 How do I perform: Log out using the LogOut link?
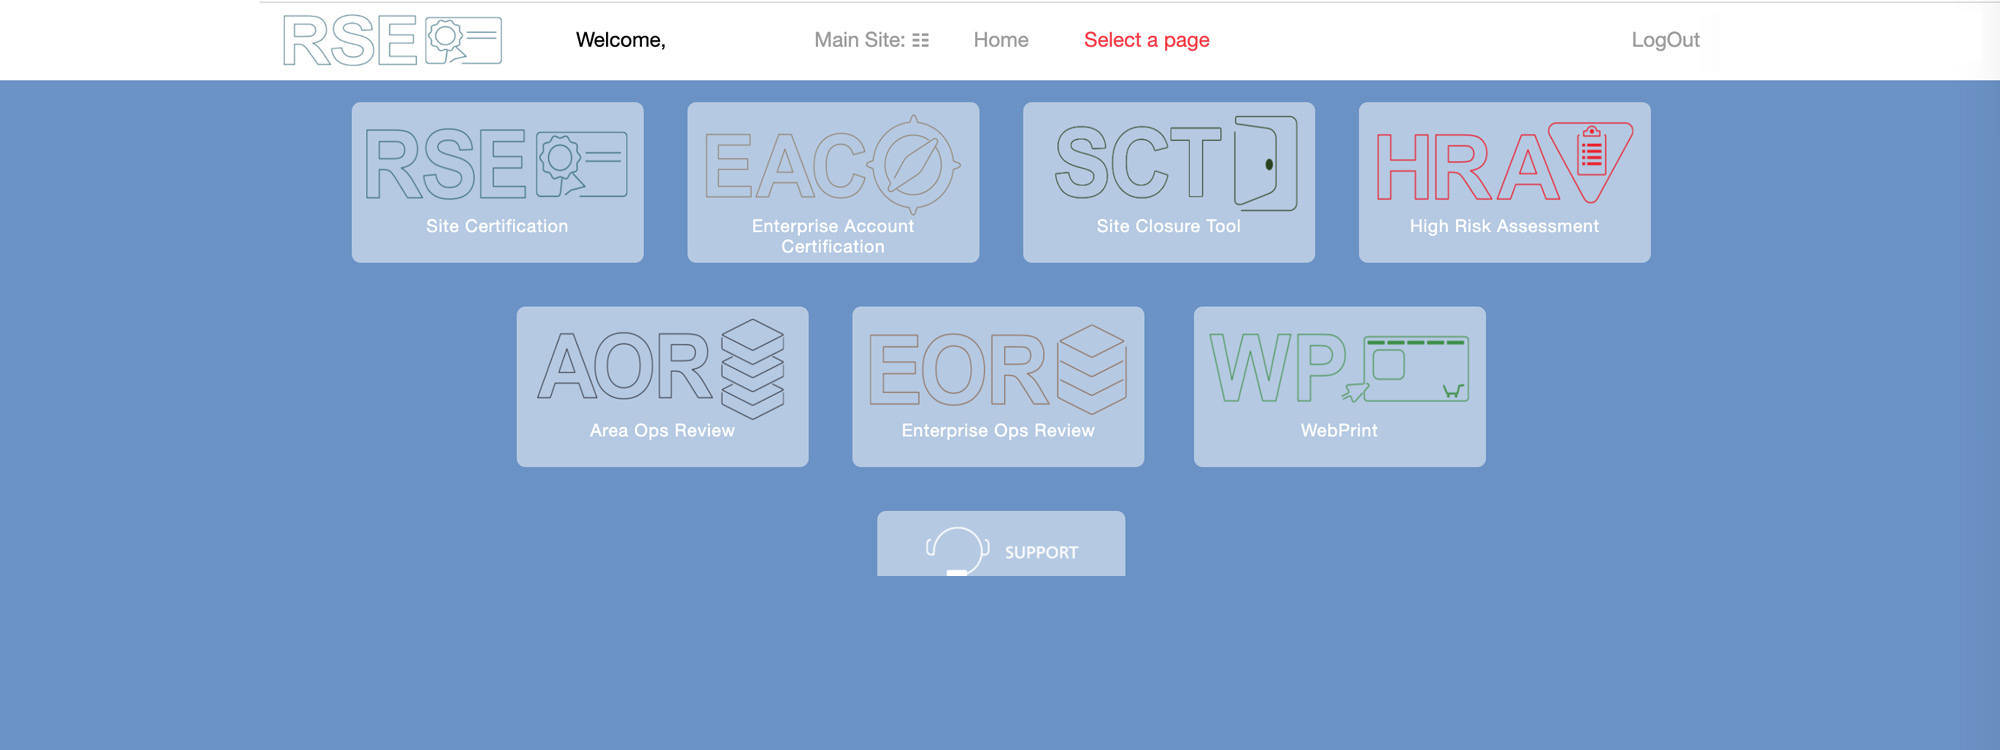click(x=1665, y=40)
